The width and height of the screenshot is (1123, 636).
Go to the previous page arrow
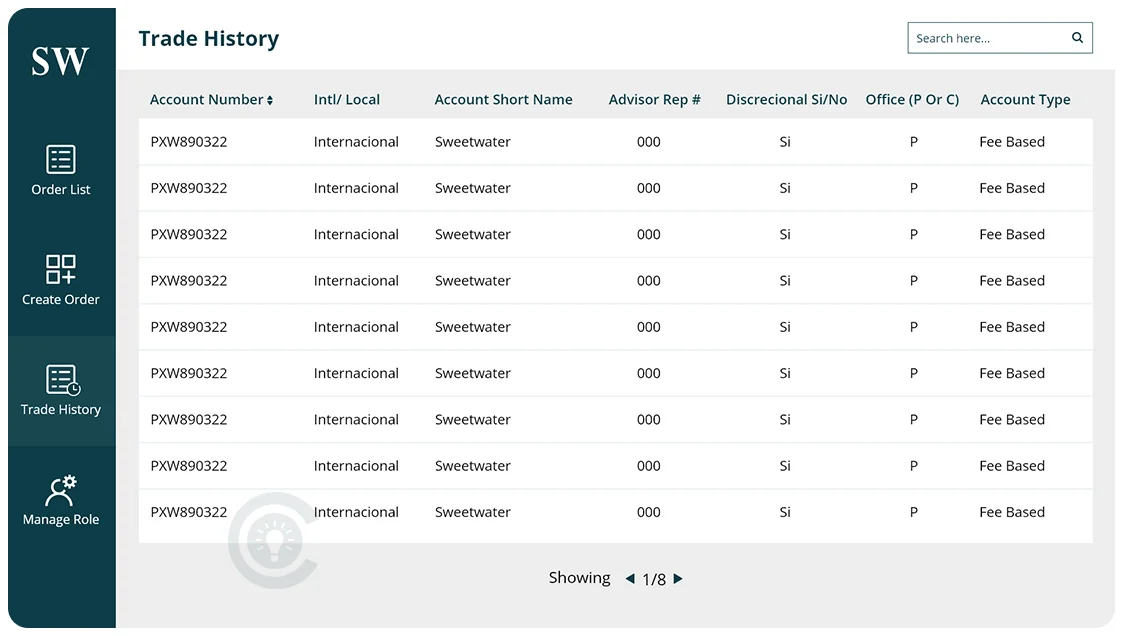click(x=630, y=579)
